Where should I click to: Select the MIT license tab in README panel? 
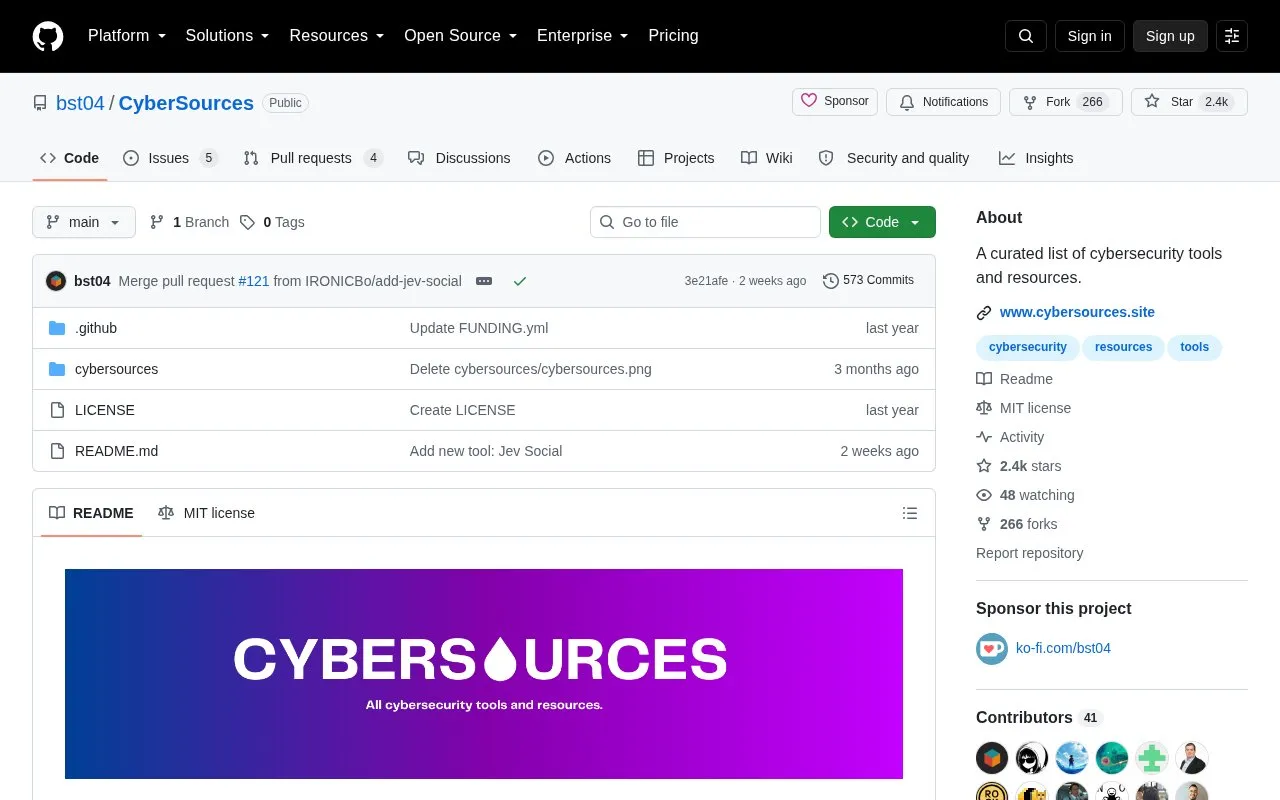(x=206, y=513)
